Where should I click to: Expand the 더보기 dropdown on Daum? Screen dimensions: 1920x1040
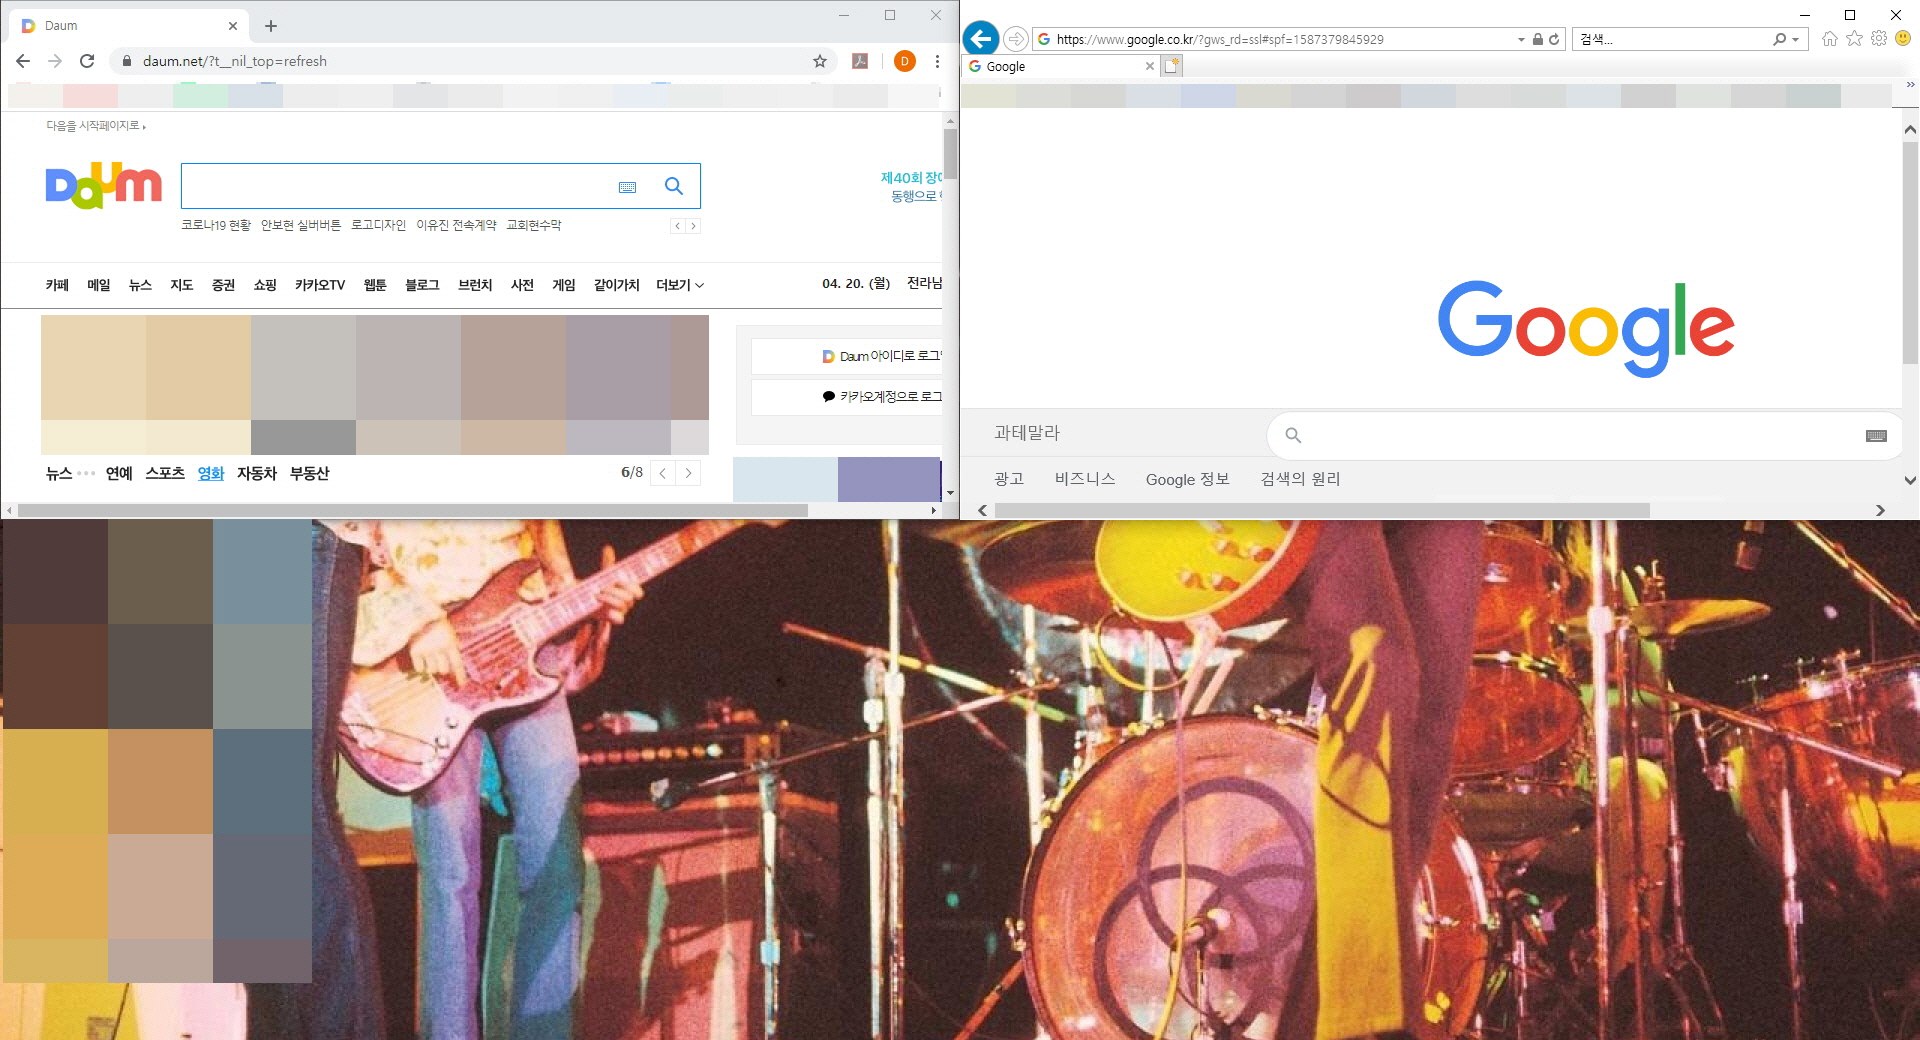[680, 285]
